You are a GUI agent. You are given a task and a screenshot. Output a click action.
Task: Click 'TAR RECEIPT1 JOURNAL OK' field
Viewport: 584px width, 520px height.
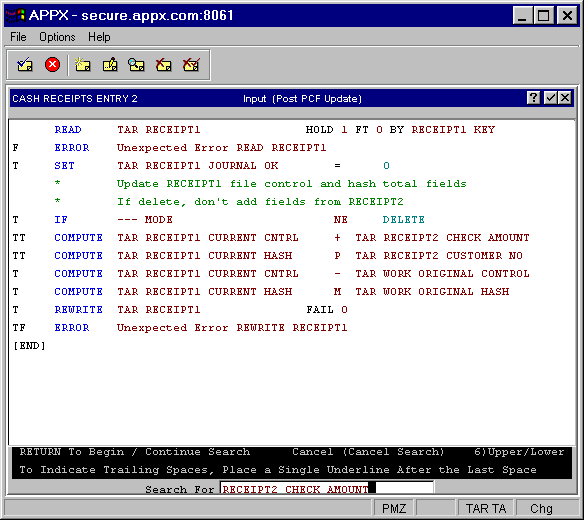[x=197, y=166]
